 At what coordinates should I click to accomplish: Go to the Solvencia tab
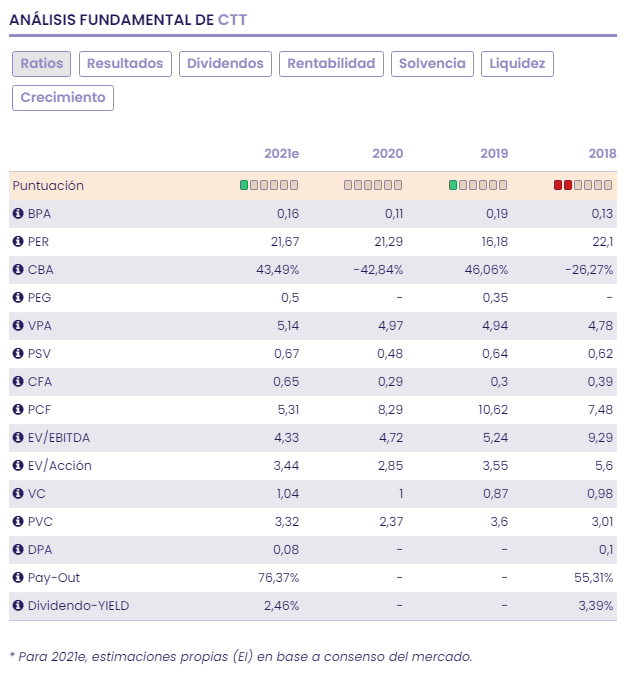432,64
